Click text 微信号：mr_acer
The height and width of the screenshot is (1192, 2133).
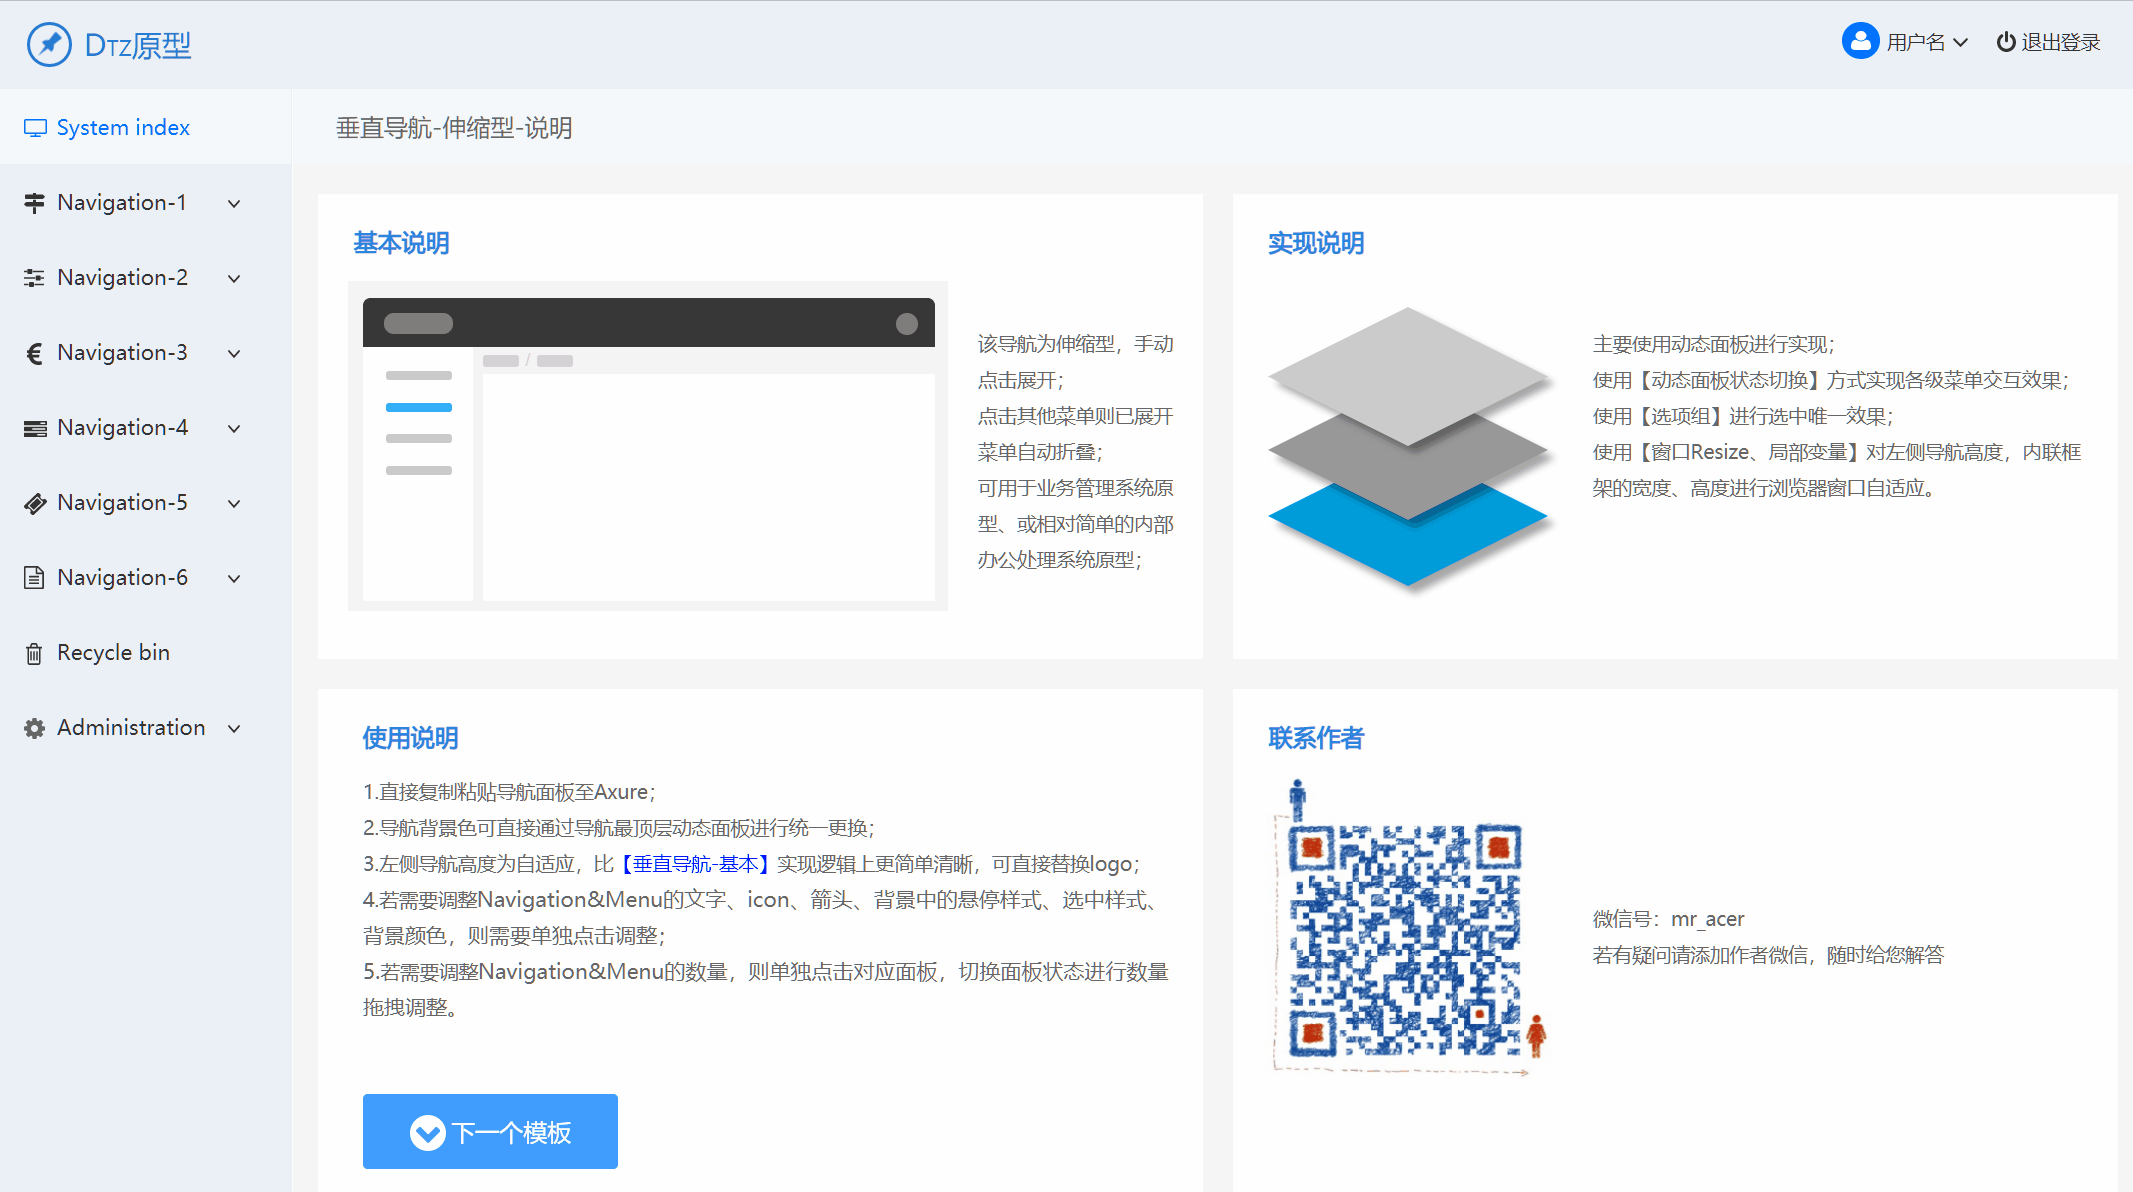point(1668,919)
